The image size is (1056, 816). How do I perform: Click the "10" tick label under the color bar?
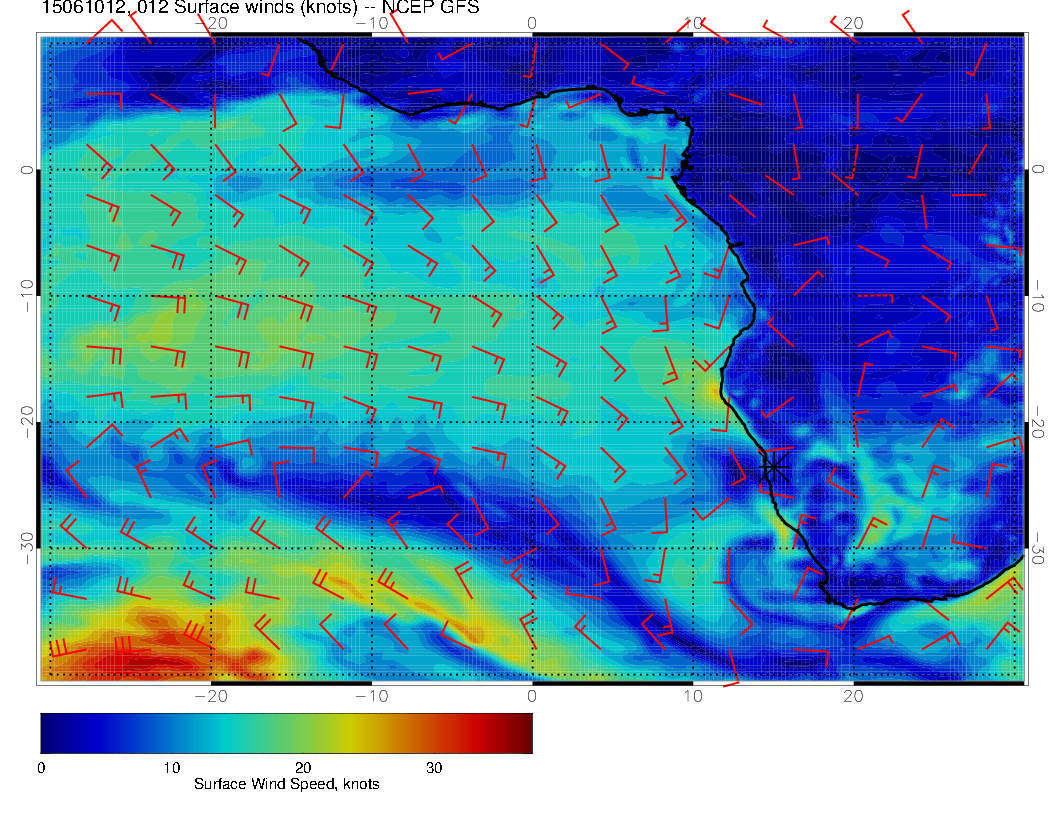click(172, 768)
